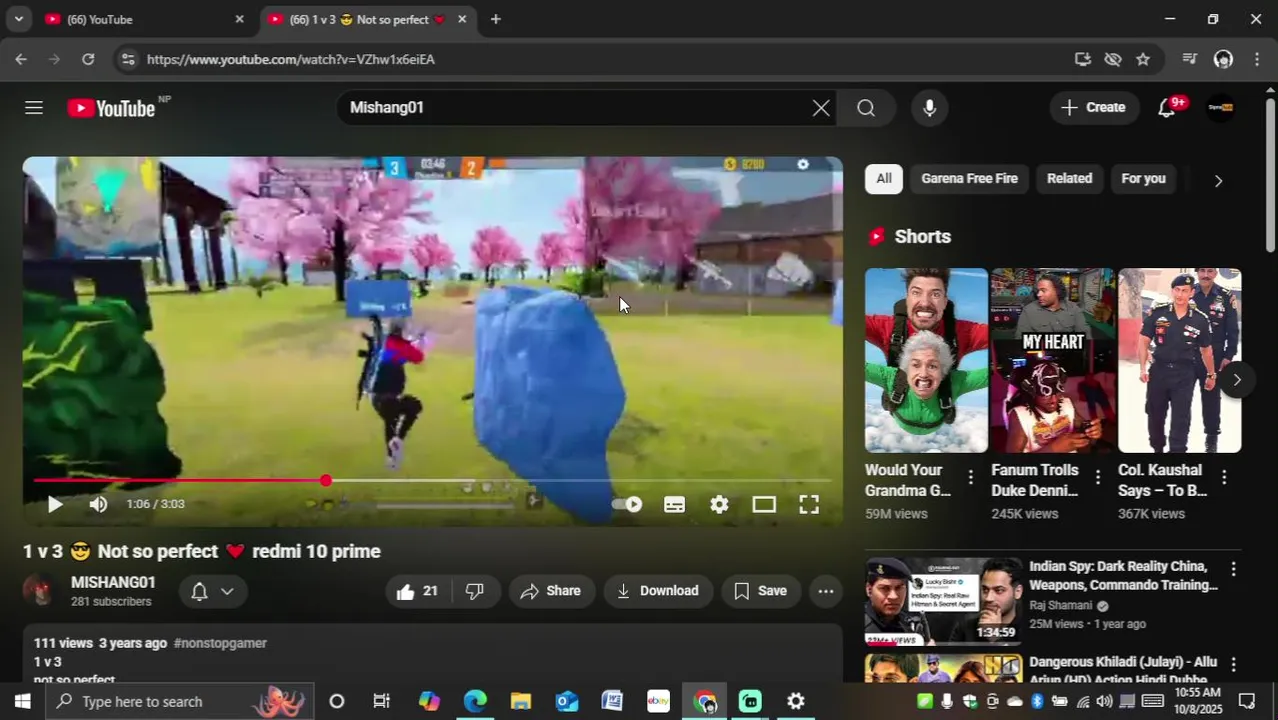Open the Settings gear in the taskbar

click(x=796, y=702)
